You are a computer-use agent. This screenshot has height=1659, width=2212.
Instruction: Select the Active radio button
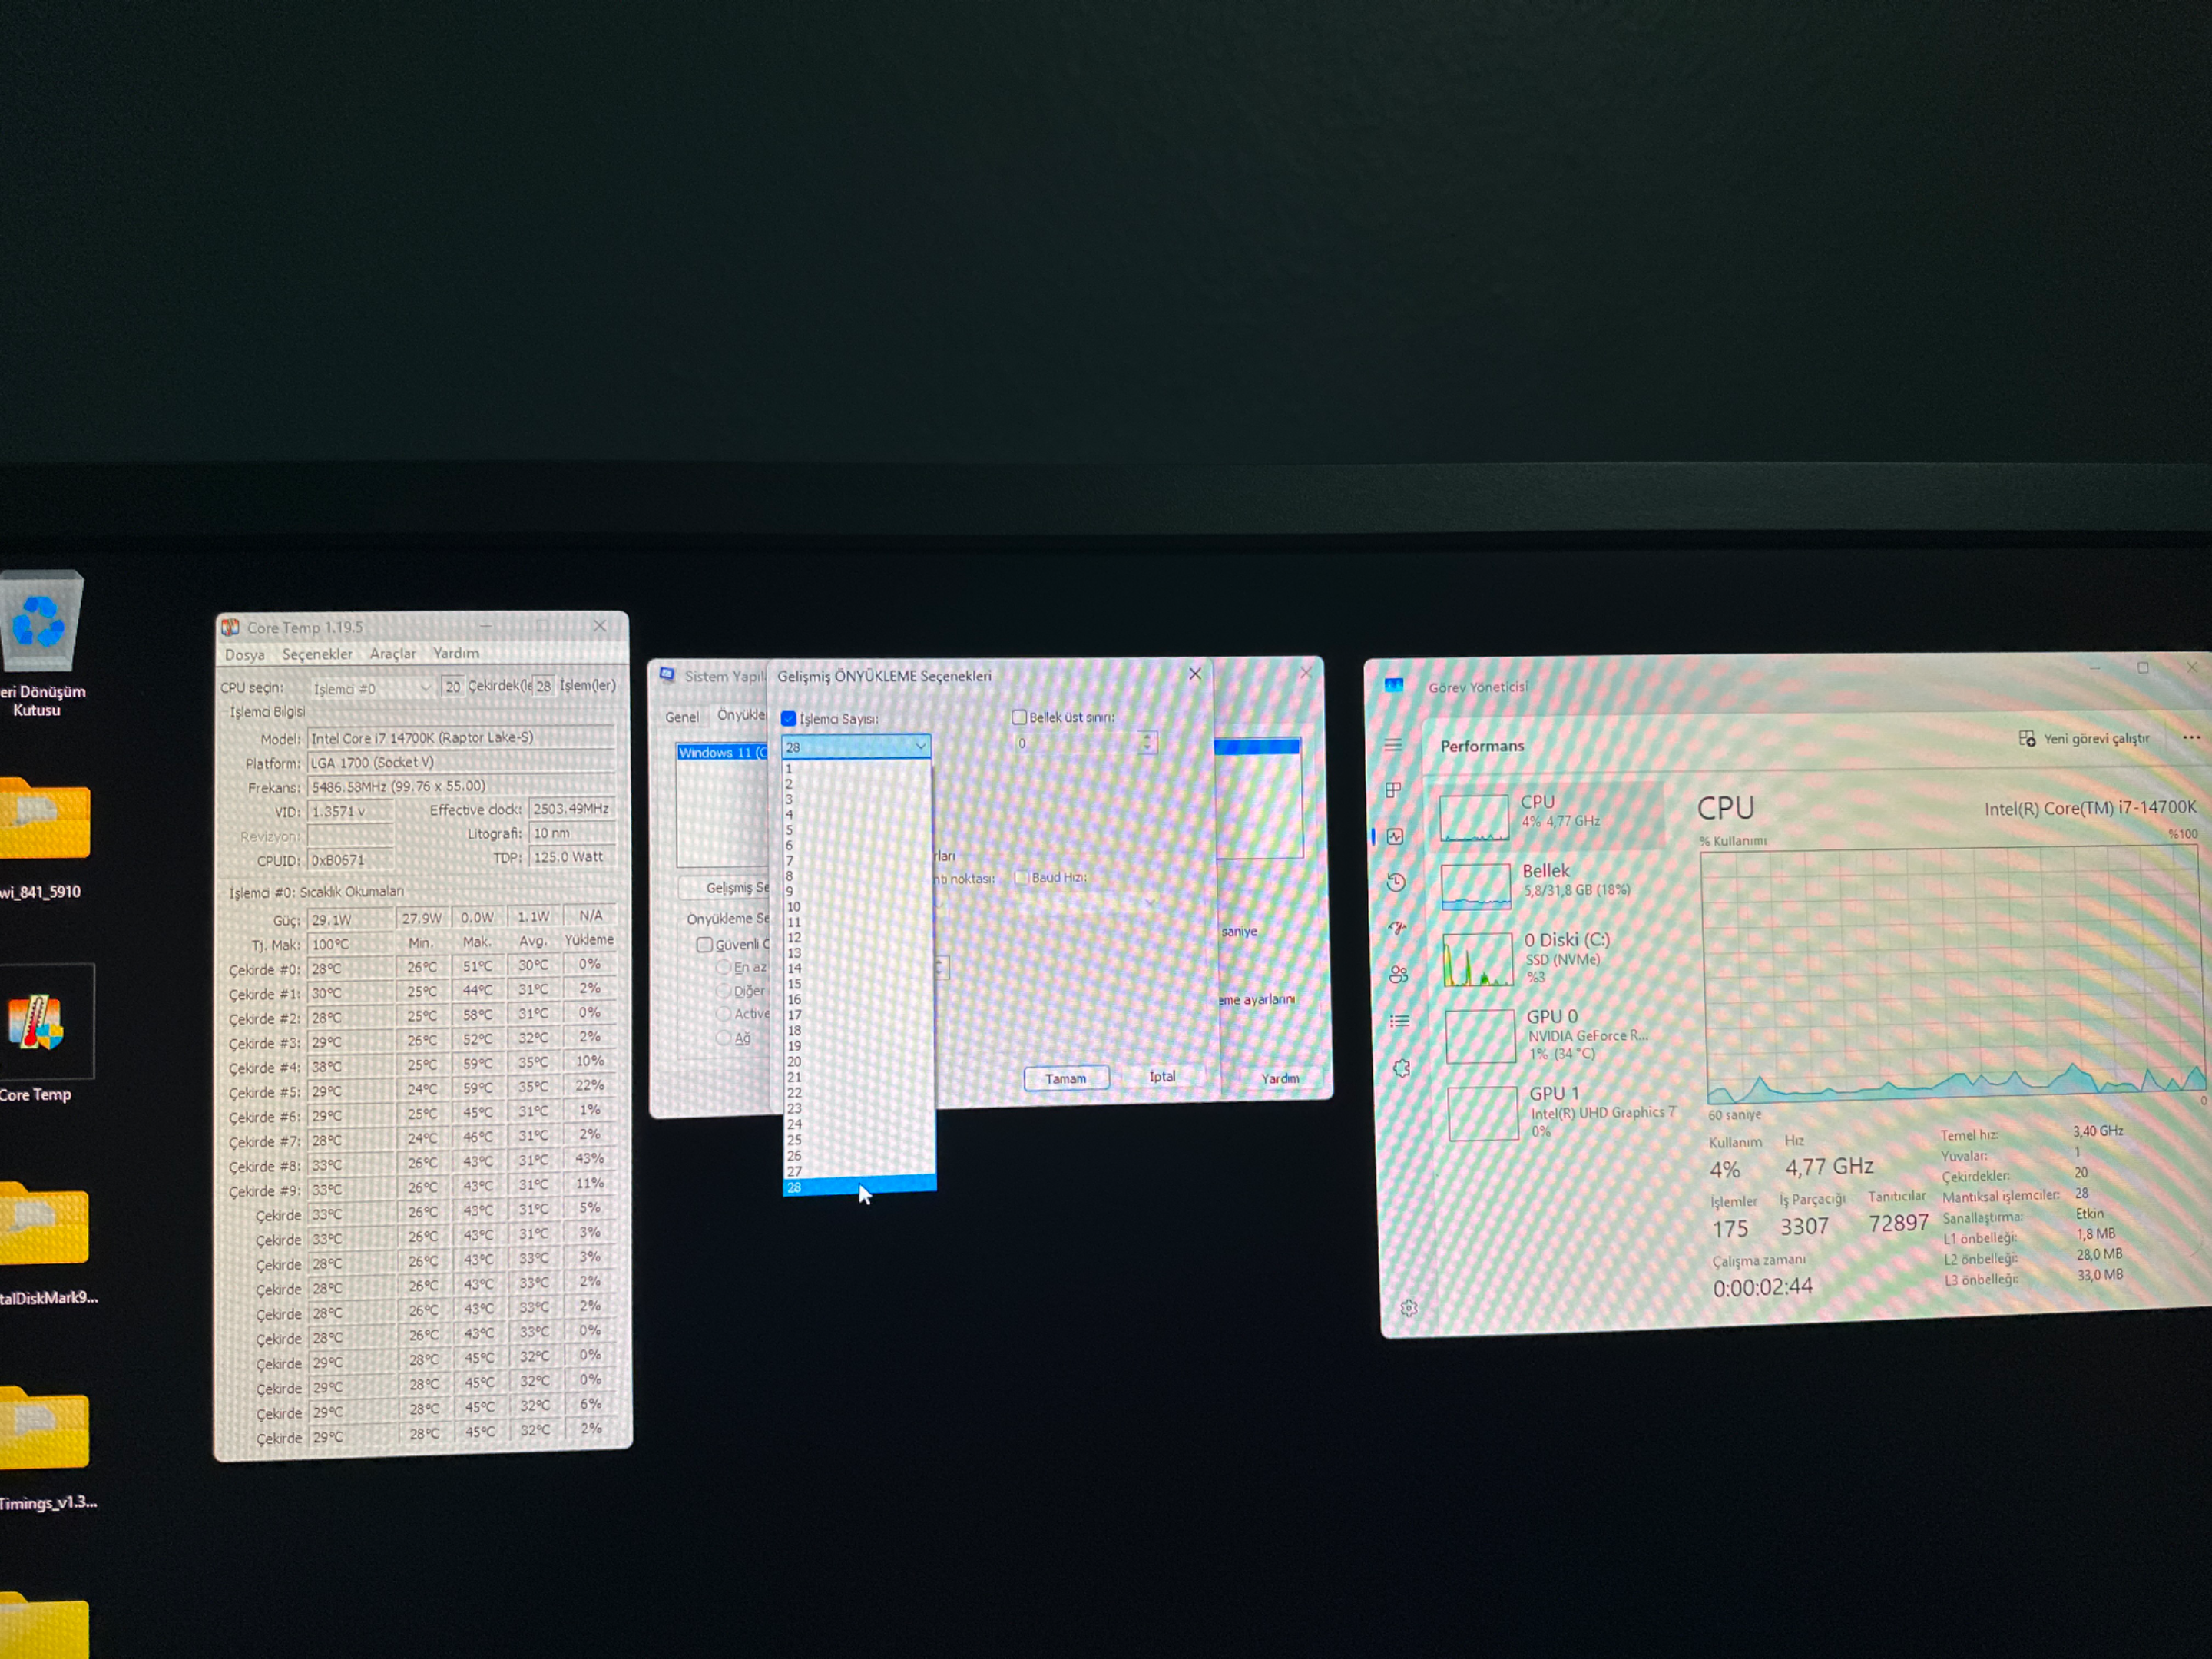click(x=724, y=1014)
